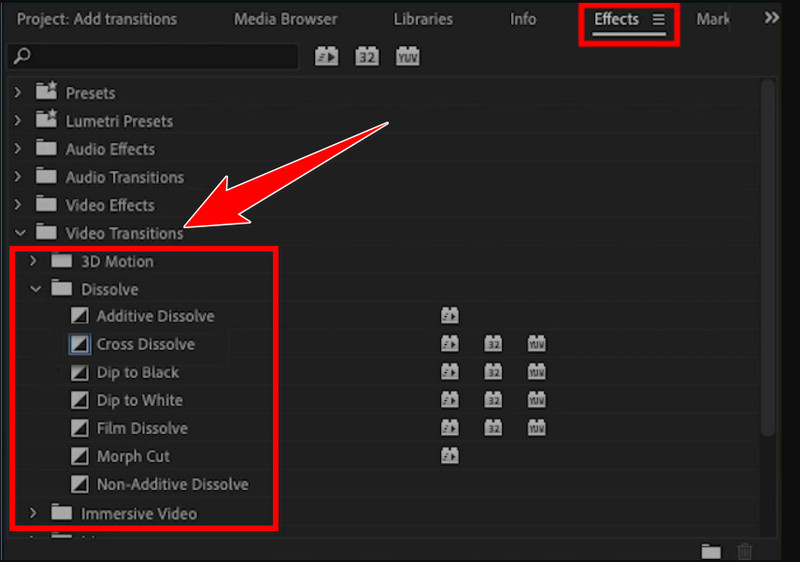Image resolution: width=800 pixels, height=562 pixels.
Task: Click Film Dissolve's YUV badge
Action: coord(536,428)
